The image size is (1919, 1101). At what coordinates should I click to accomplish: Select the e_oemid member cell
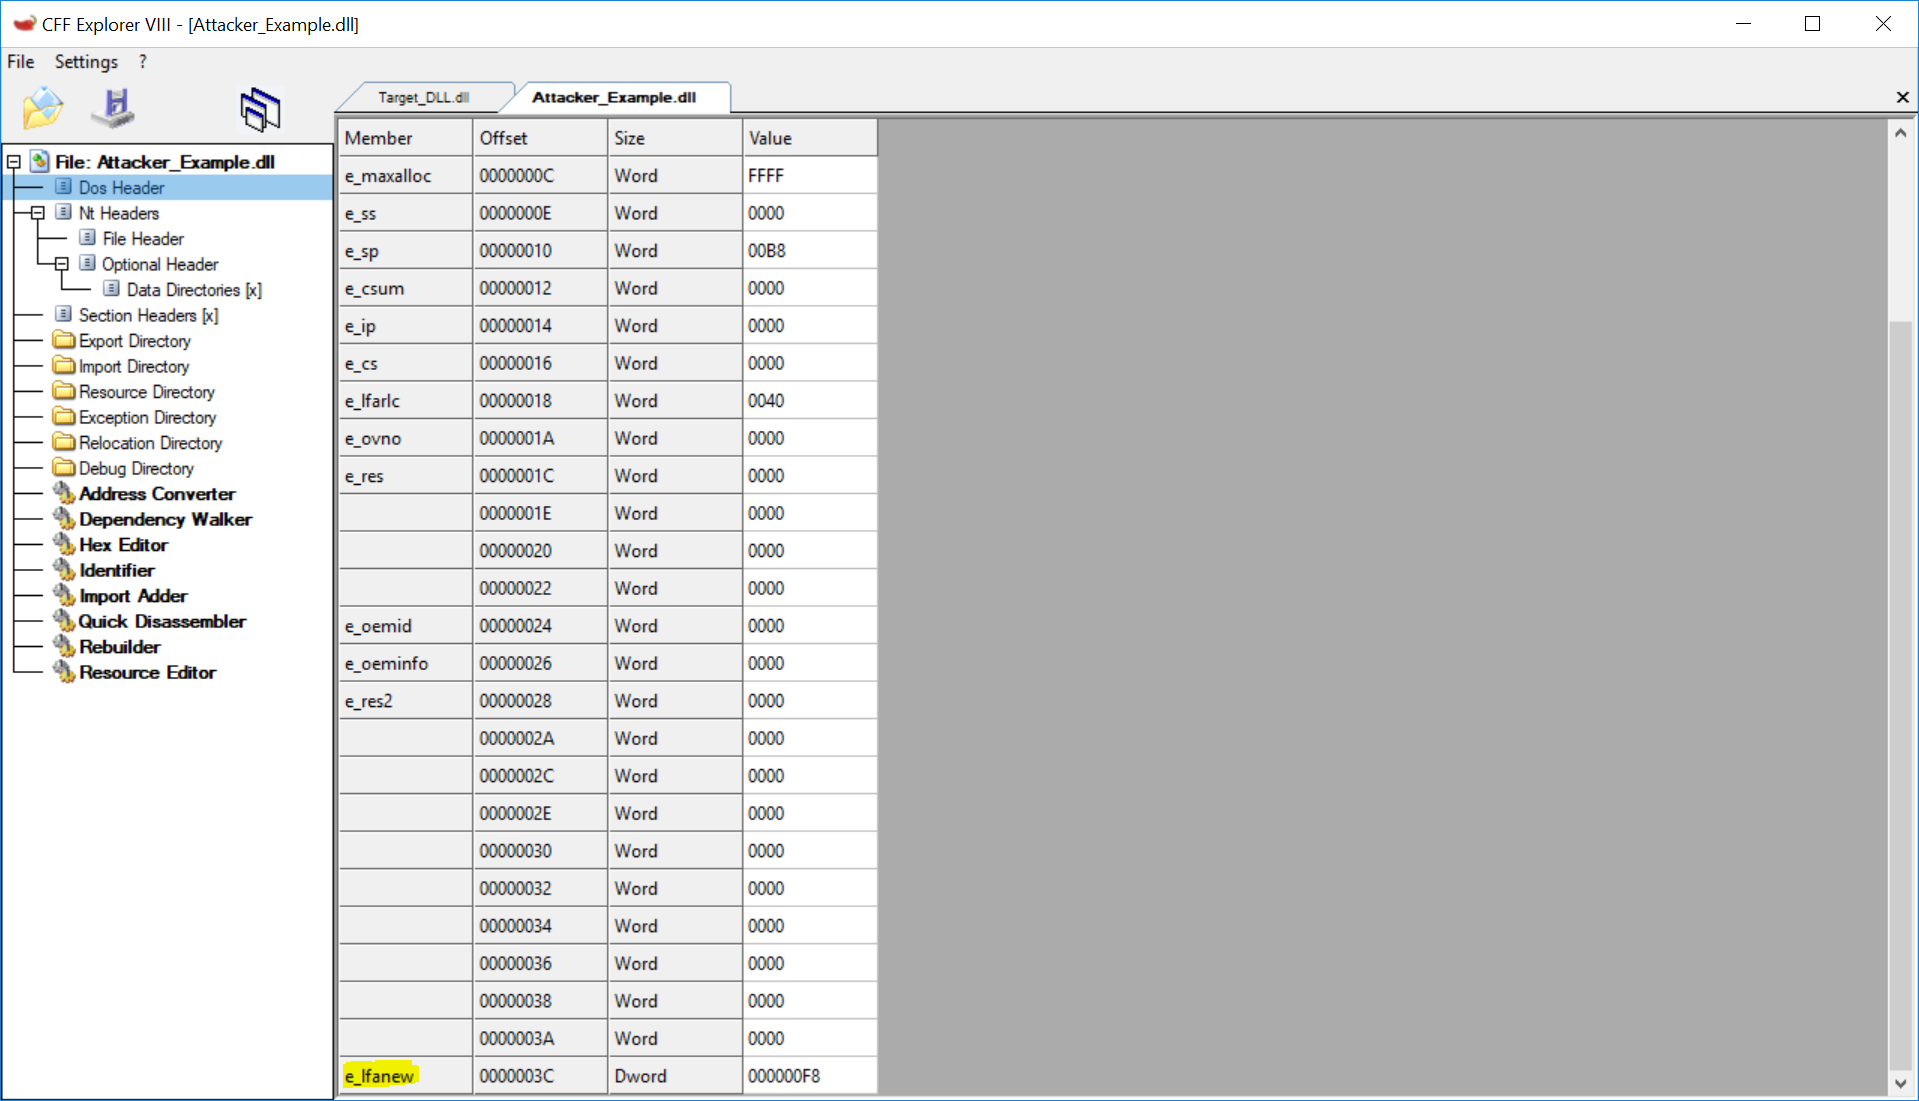(x=405, y=625)
